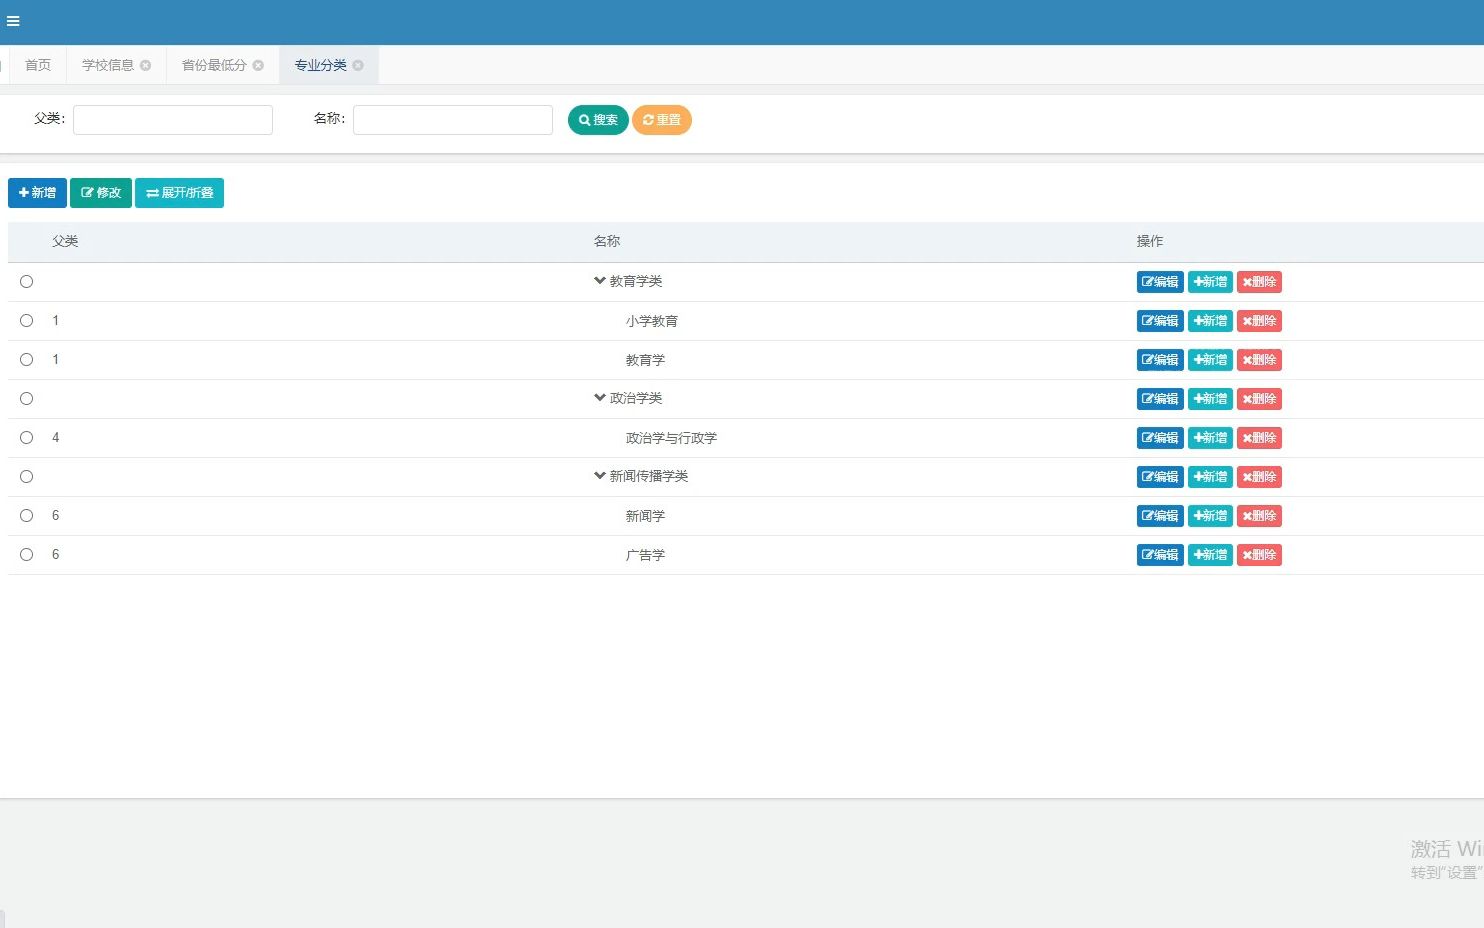Click 新增 in the 教育学类 row
Screen dimensions: 1484x928
pos(1210,282)
